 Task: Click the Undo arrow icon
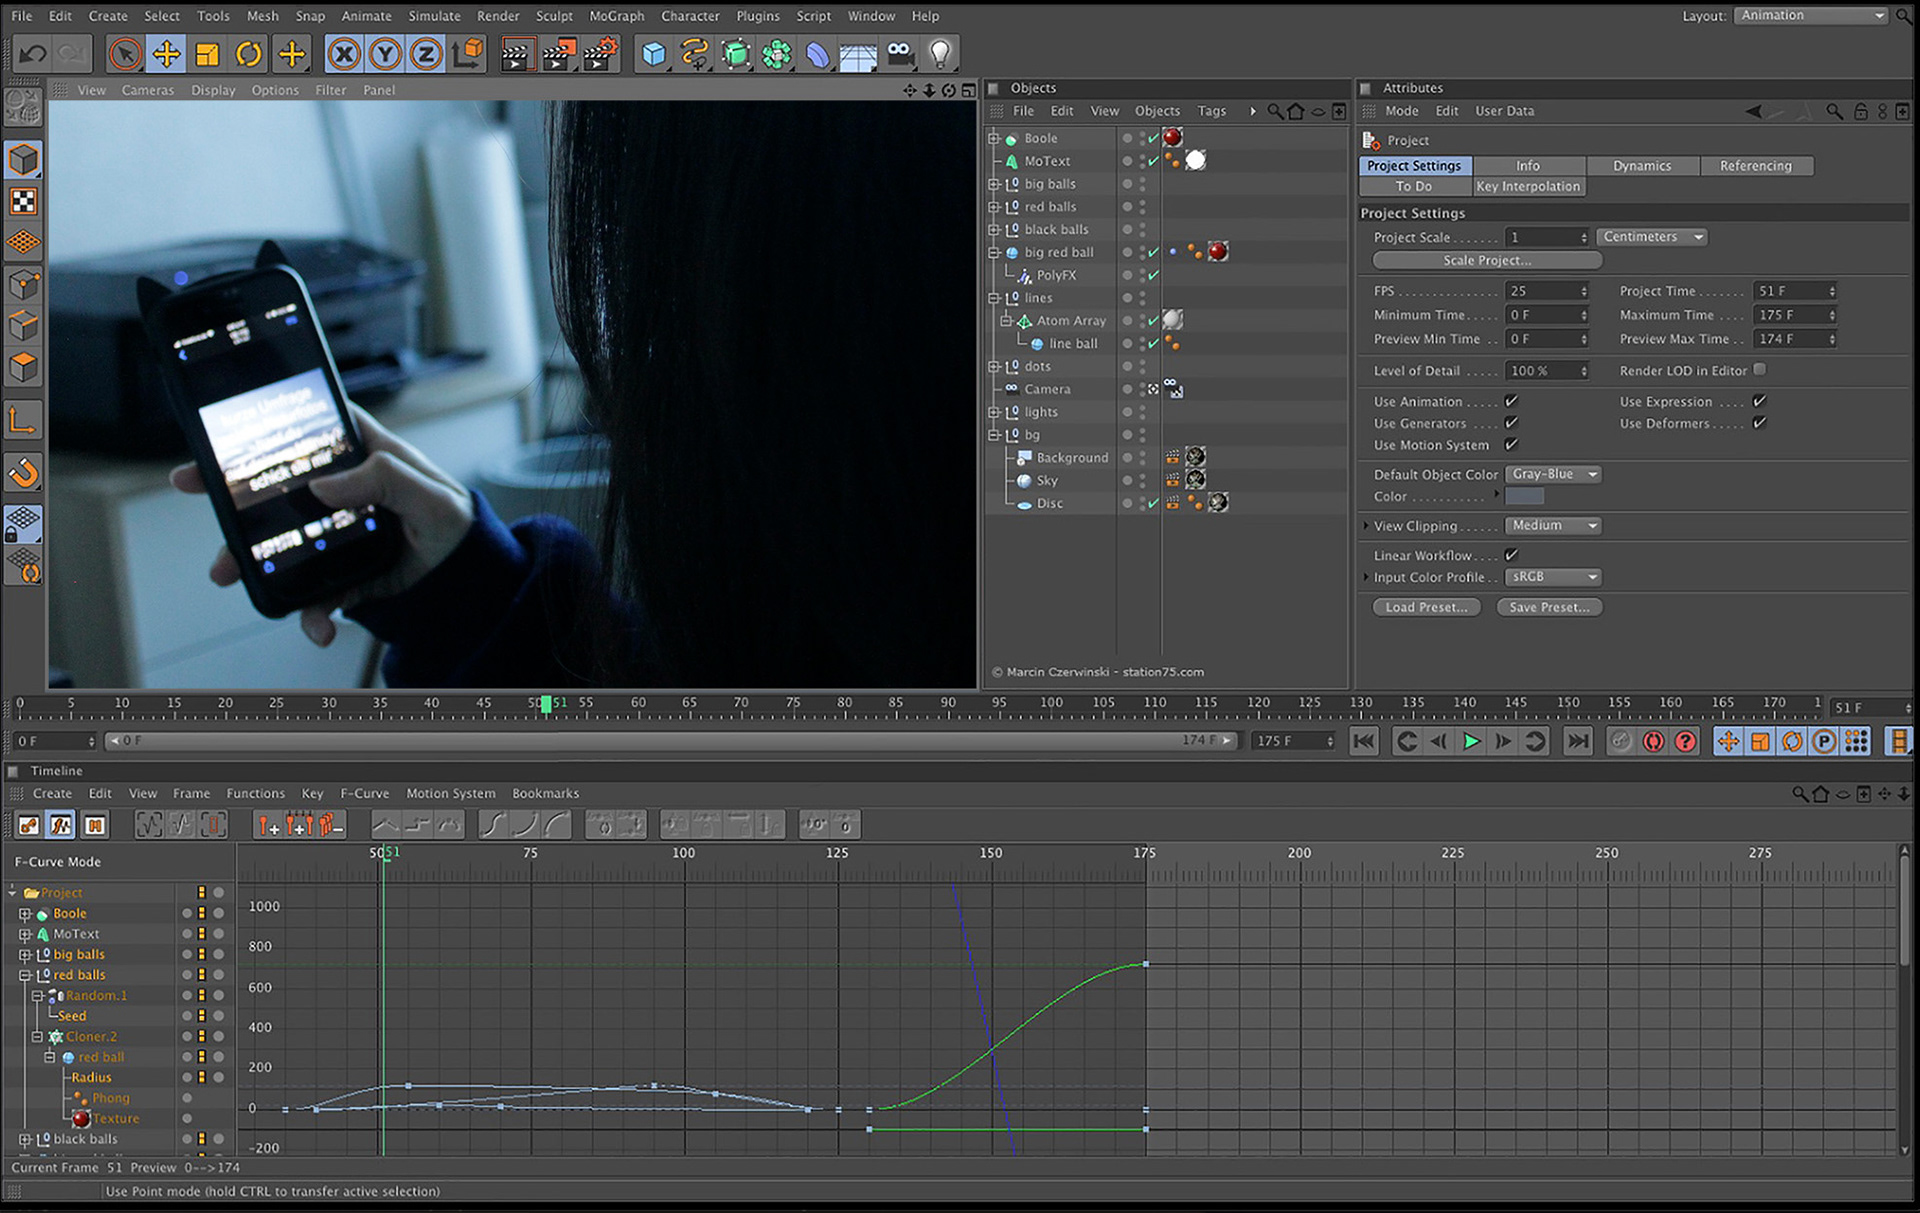[33, 54]
